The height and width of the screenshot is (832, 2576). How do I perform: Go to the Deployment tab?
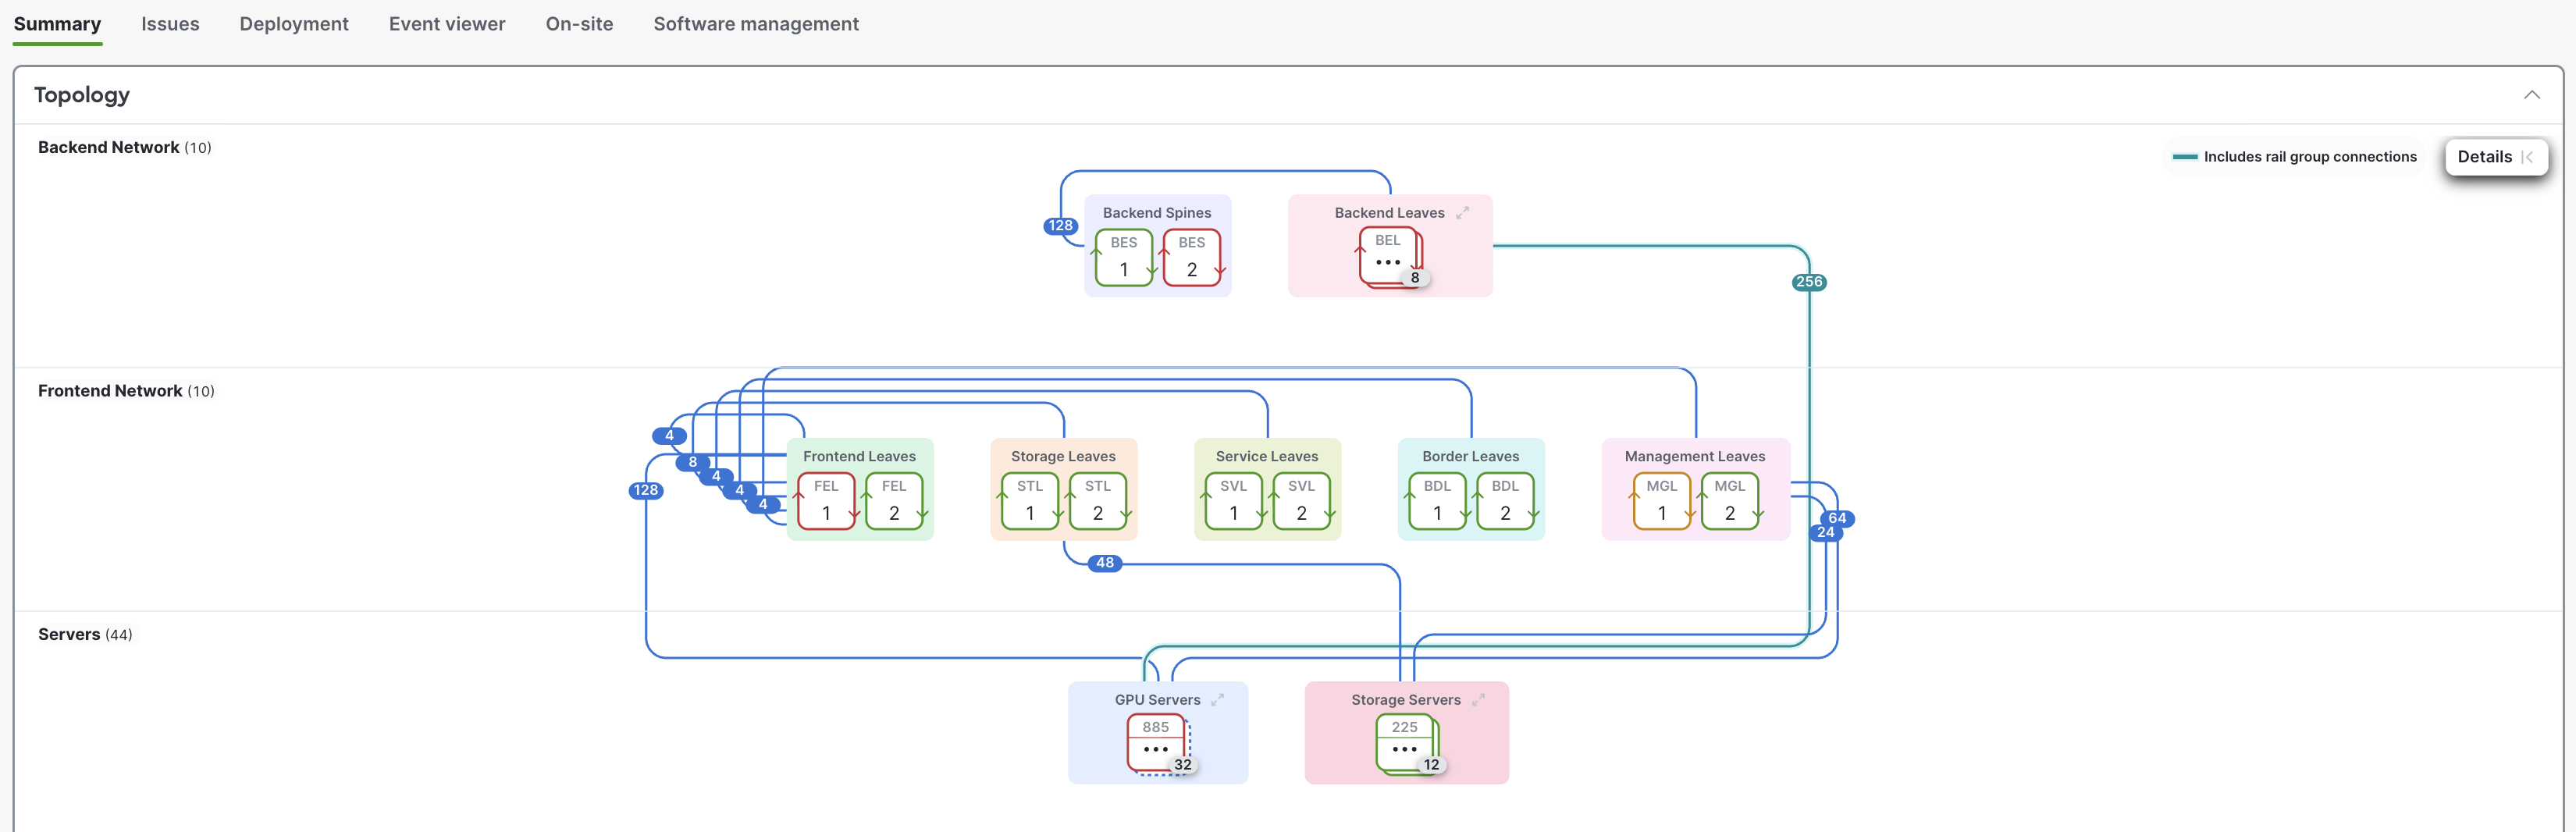coord(293,24)
